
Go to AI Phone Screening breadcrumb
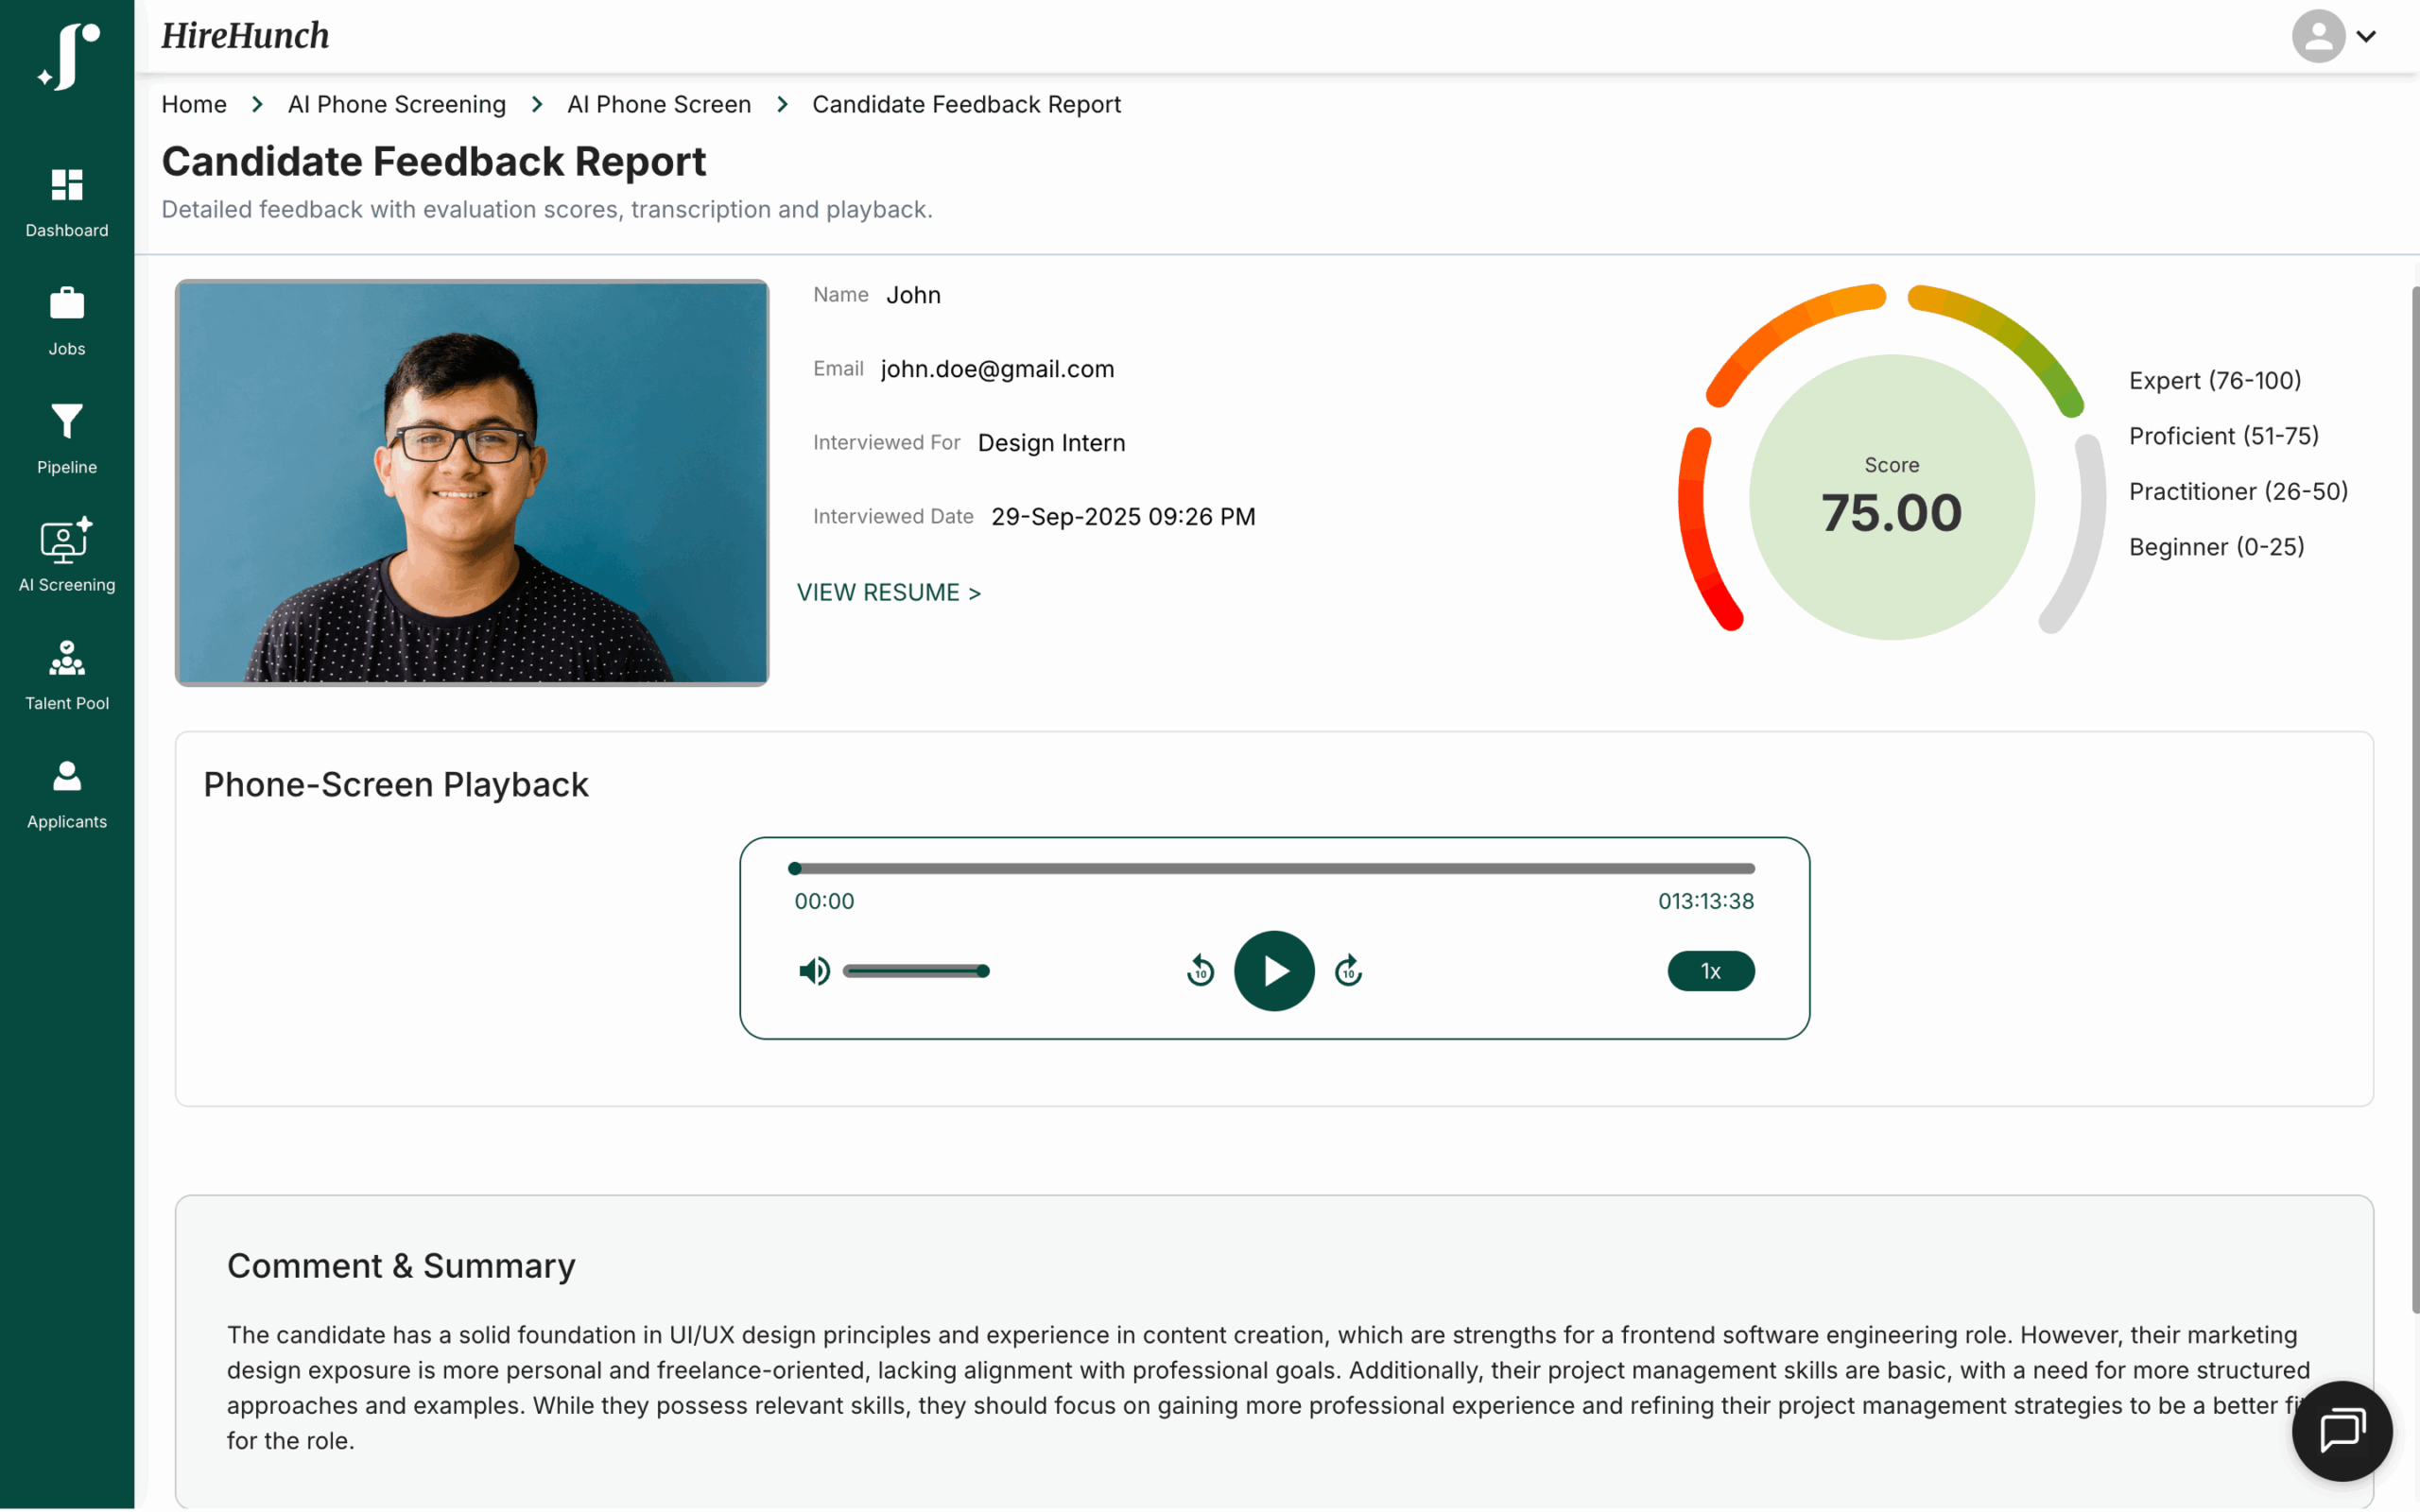(x=396, y=105)
